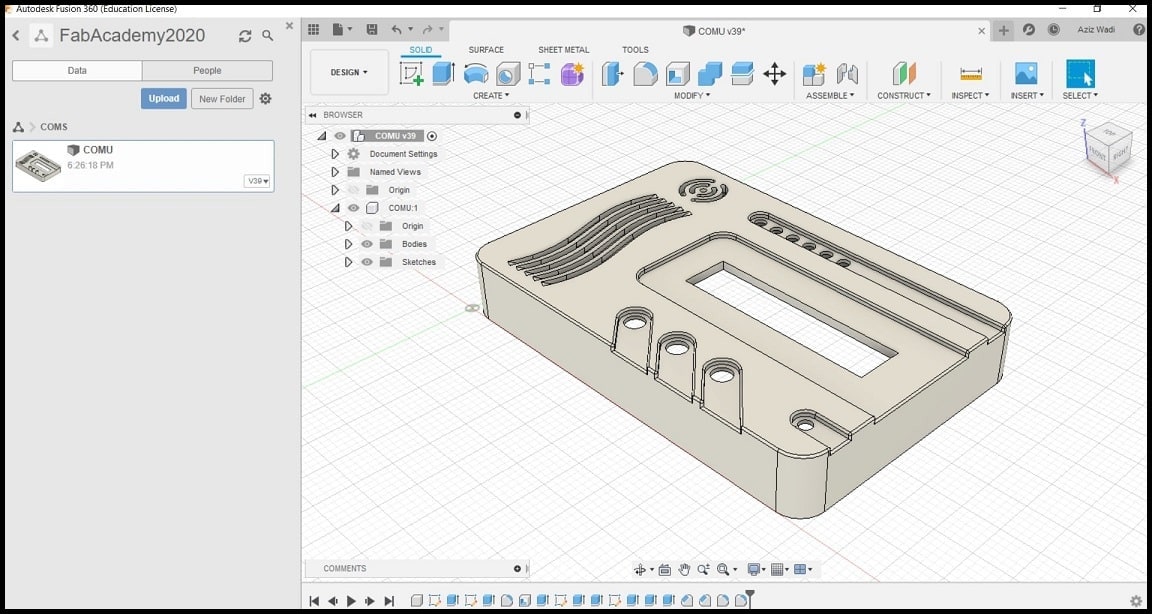Select the Revolve tool
This screenshot has width=1152, height=614.
click(476, 74)
